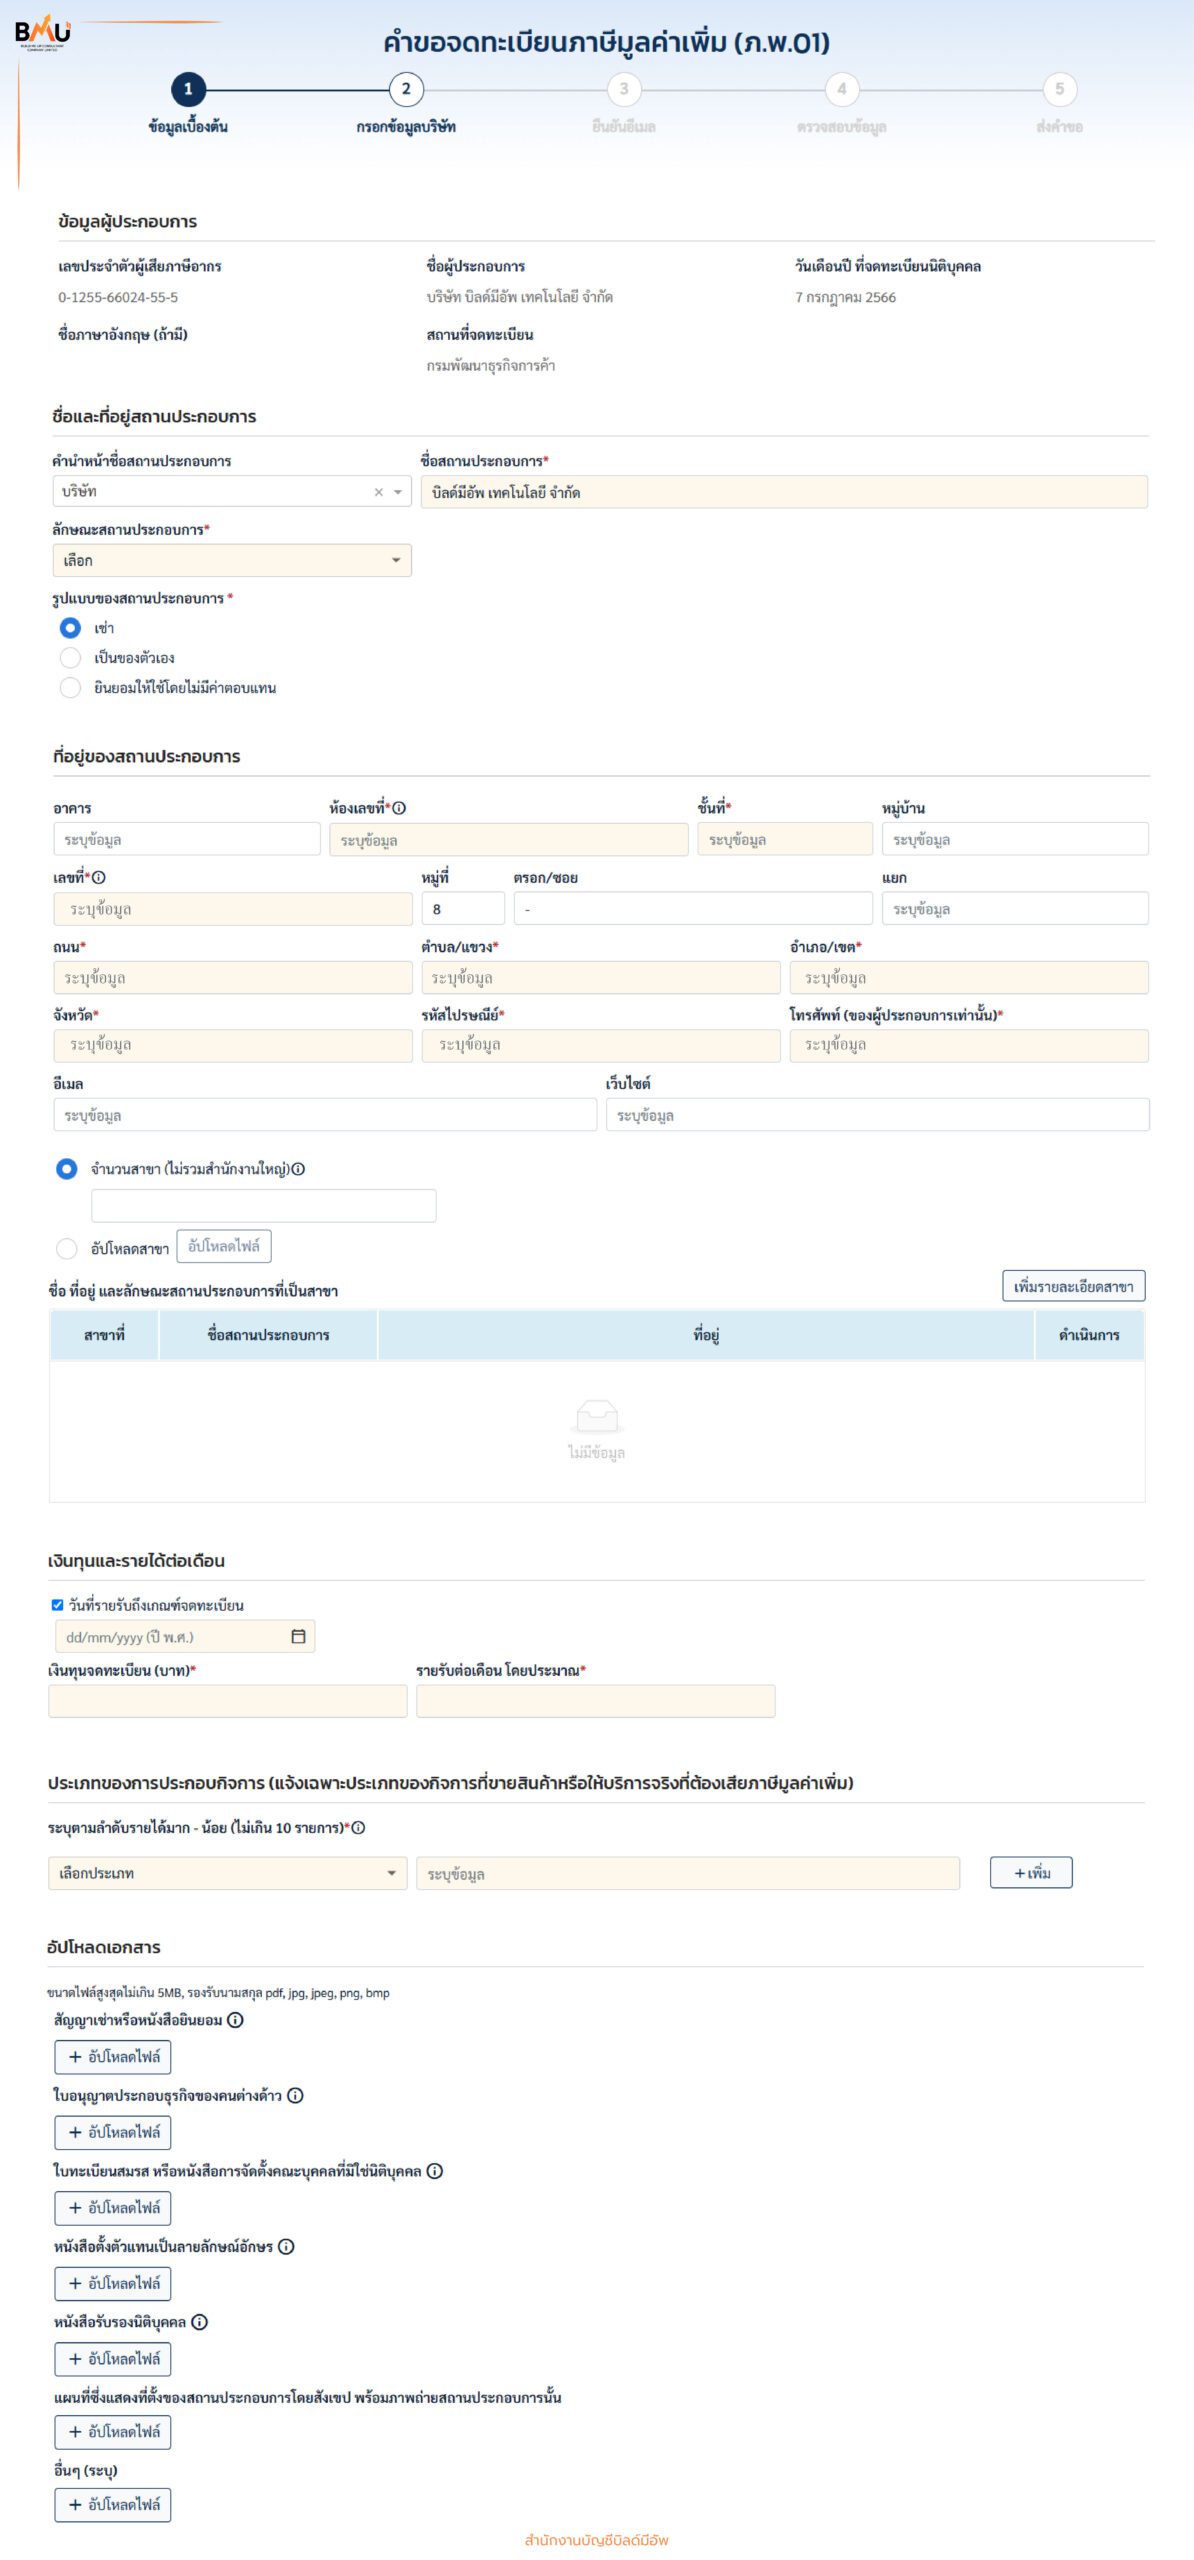Open calendar icon in date field
The image size is (1194, 2560).
click(x=298, y=1636)
